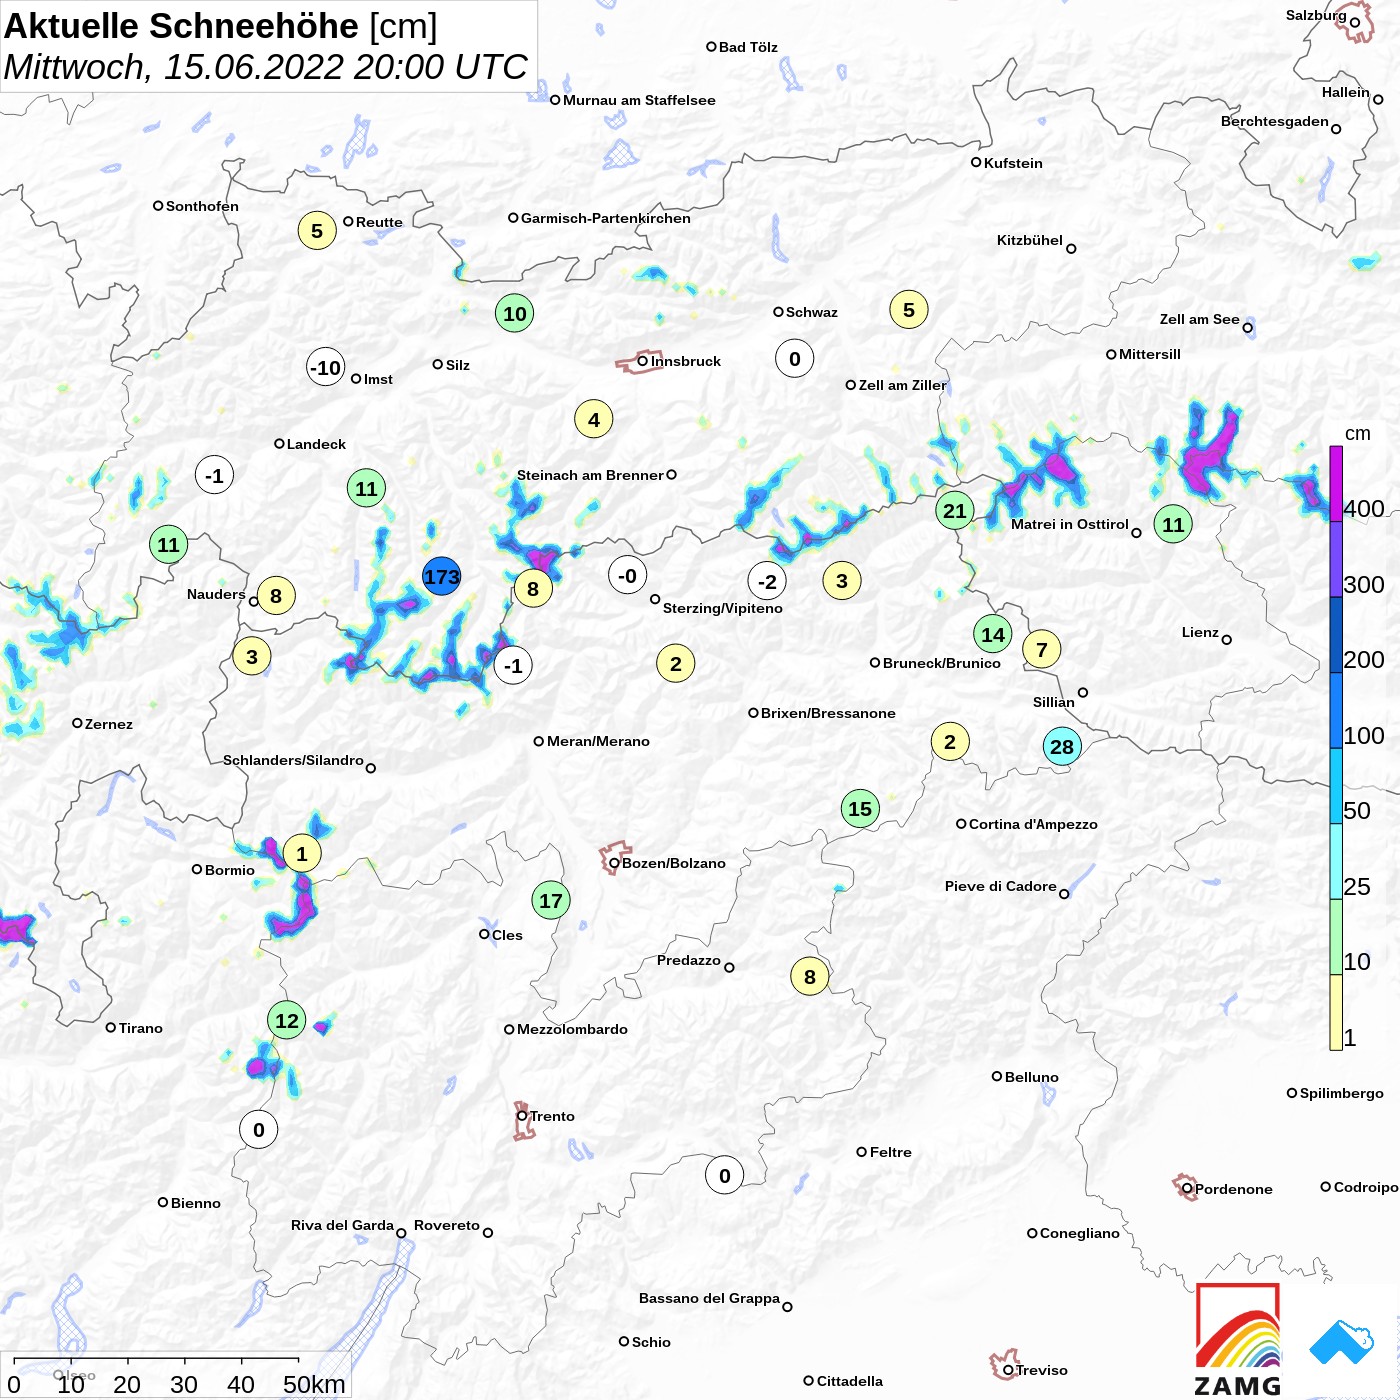Screen dimensions: 1400x1400
Task: Select the Sonthofen city label
Action: (x=202, y=206)
